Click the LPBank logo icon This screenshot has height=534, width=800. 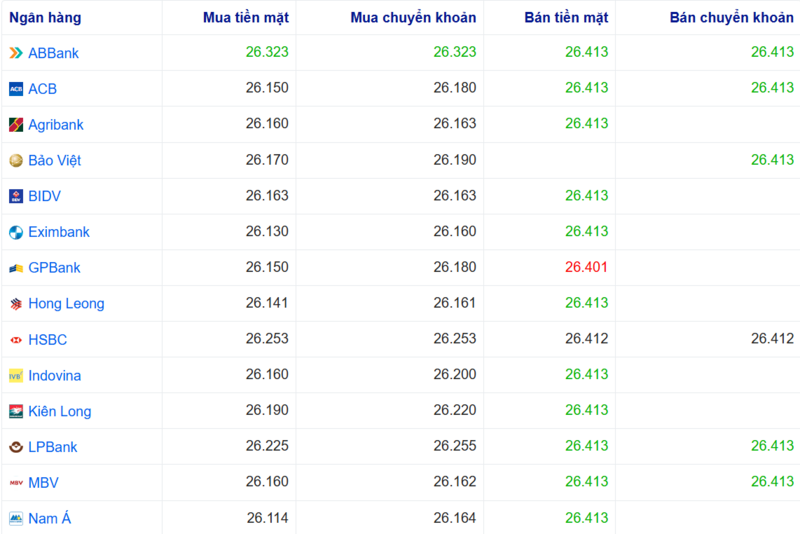point(16,447)
